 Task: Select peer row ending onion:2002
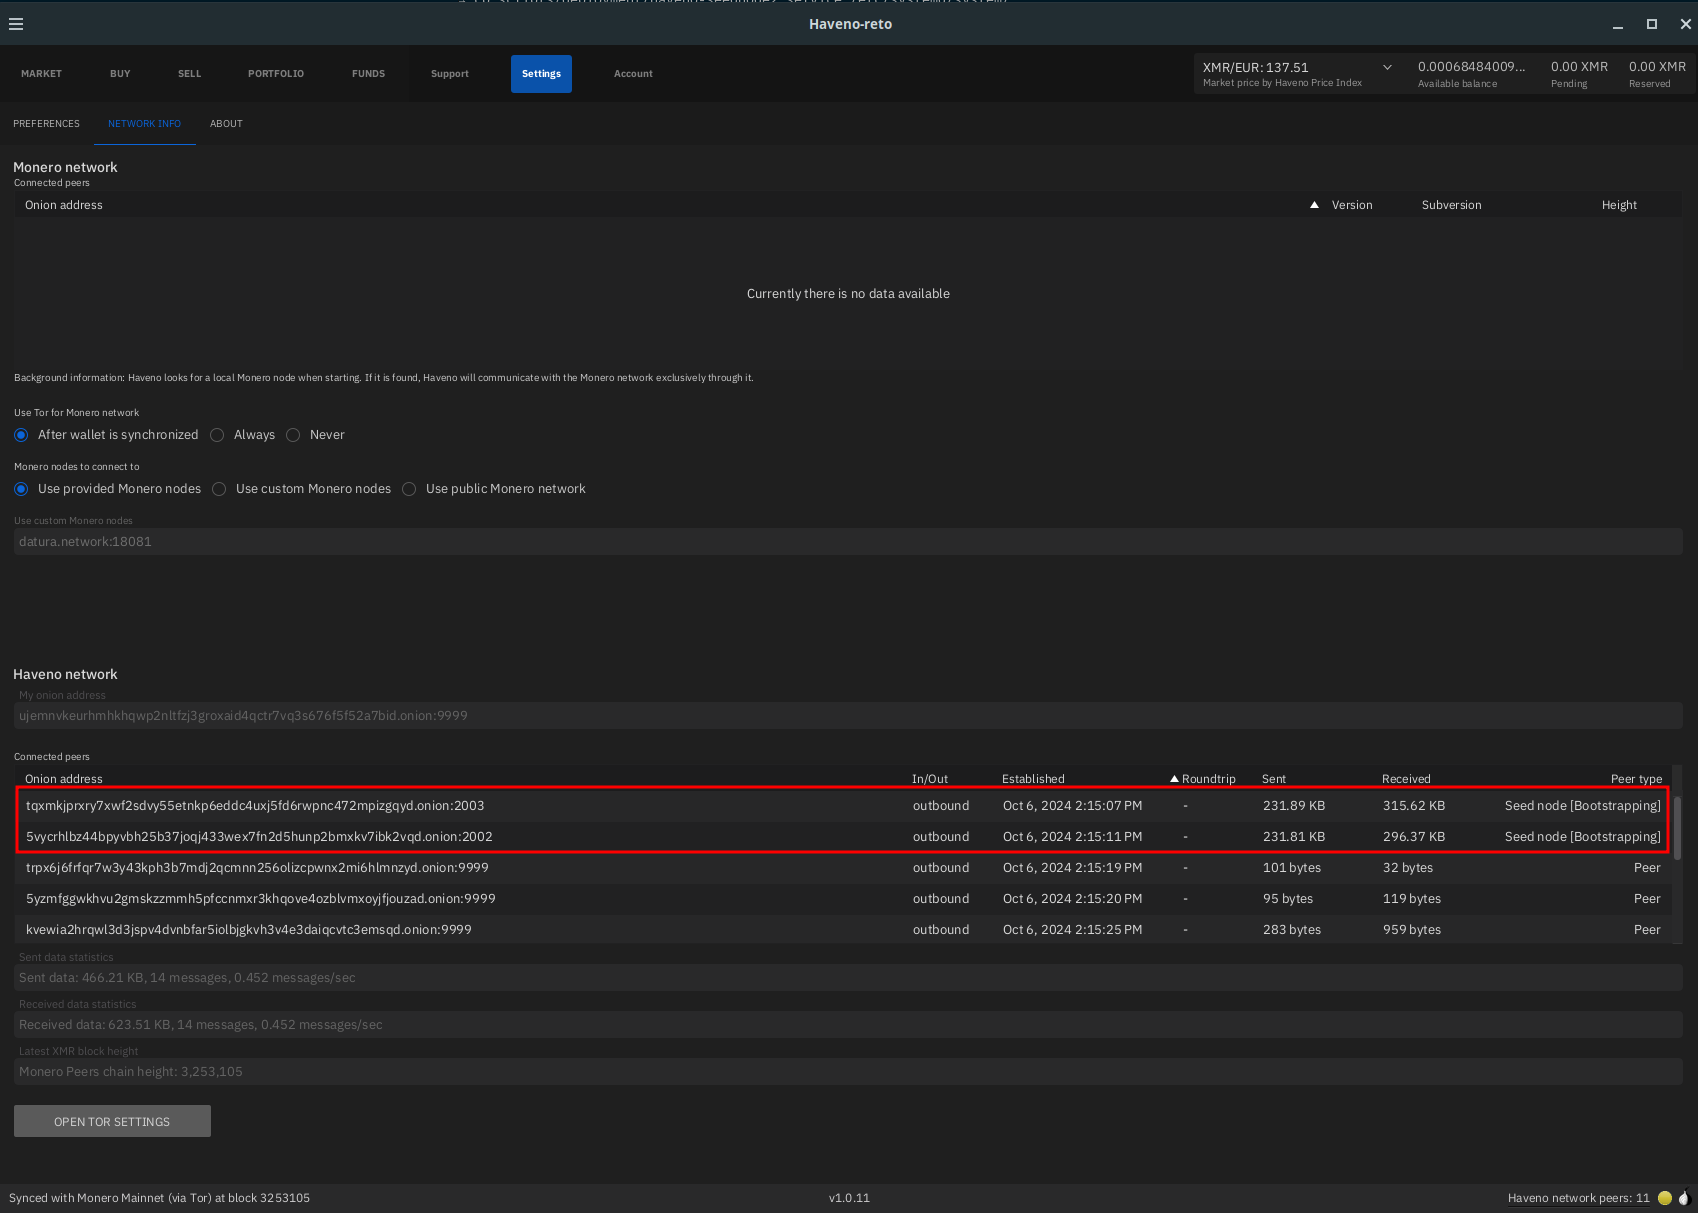point(843,837)
